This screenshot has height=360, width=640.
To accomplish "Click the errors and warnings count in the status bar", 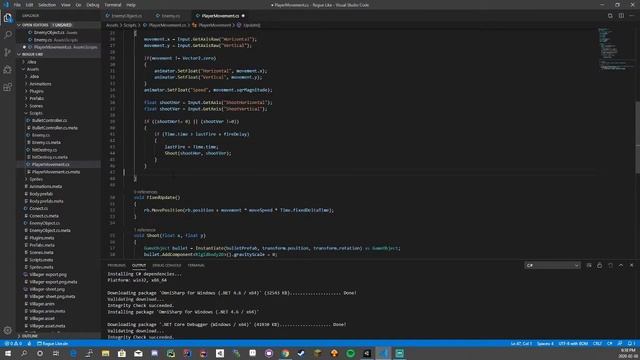I will pyautogui.click(x=13, y=344).
